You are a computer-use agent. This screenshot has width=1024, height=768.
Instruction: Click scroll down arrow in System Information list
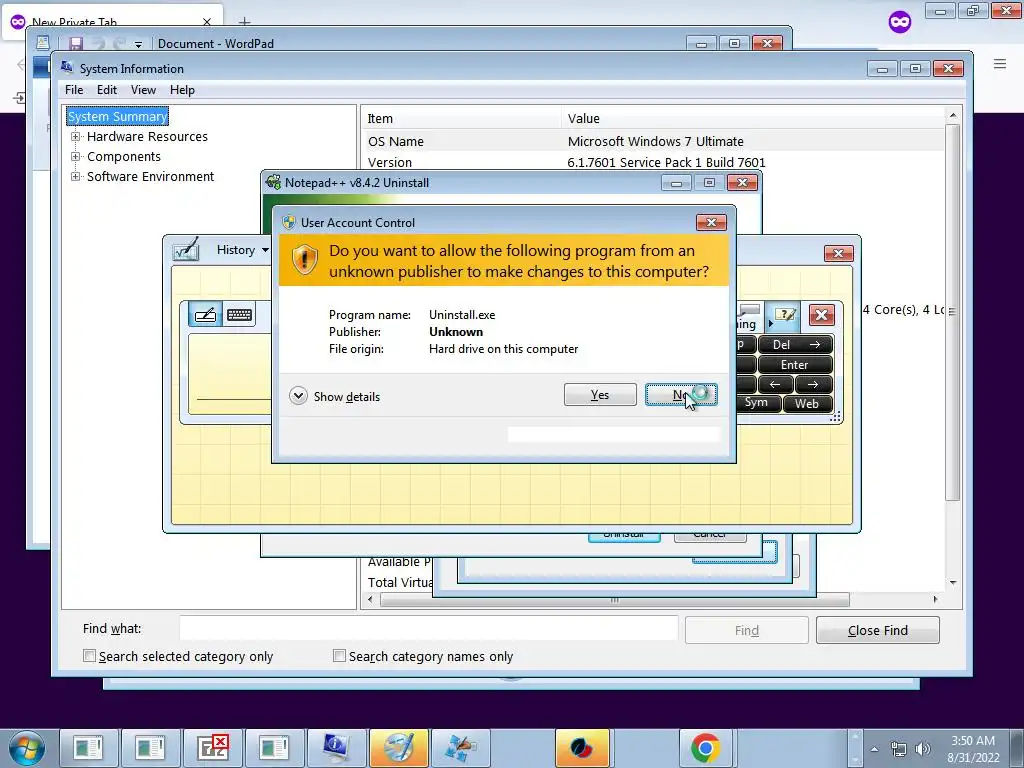click(953, 583)
